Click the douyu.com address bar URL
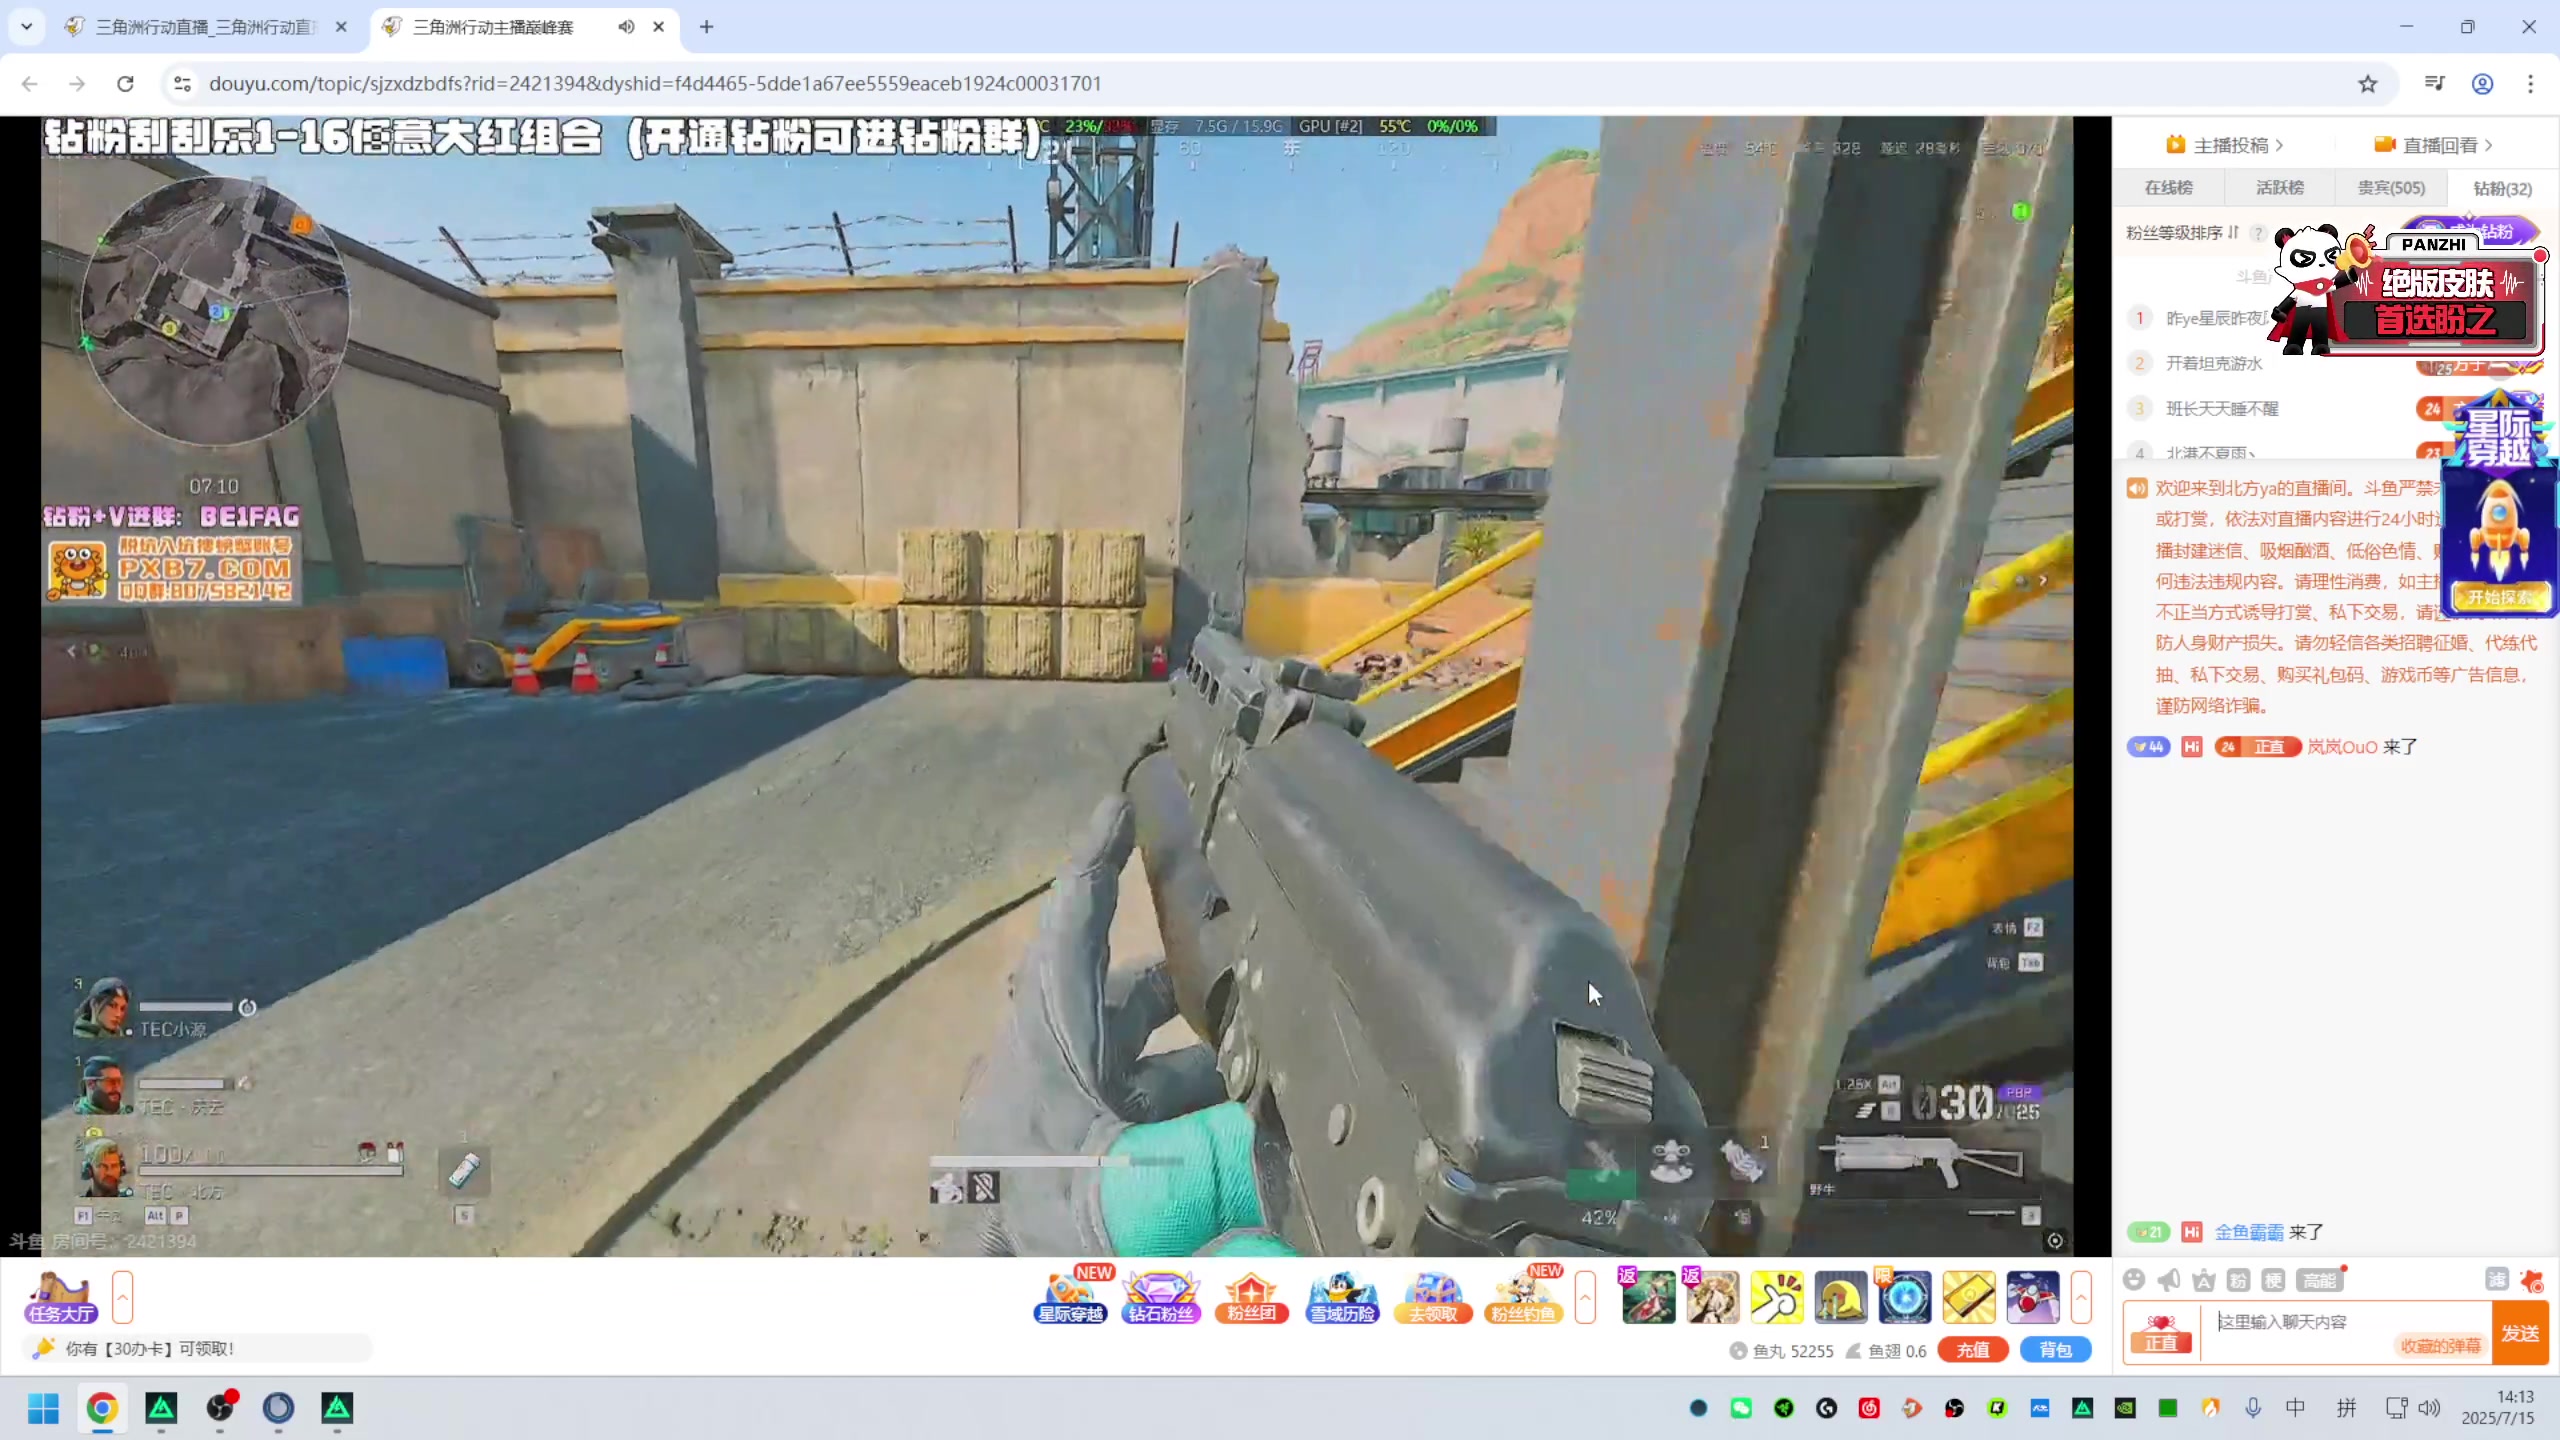The height and width of the screenshot is (1440, 2560). 655,84
